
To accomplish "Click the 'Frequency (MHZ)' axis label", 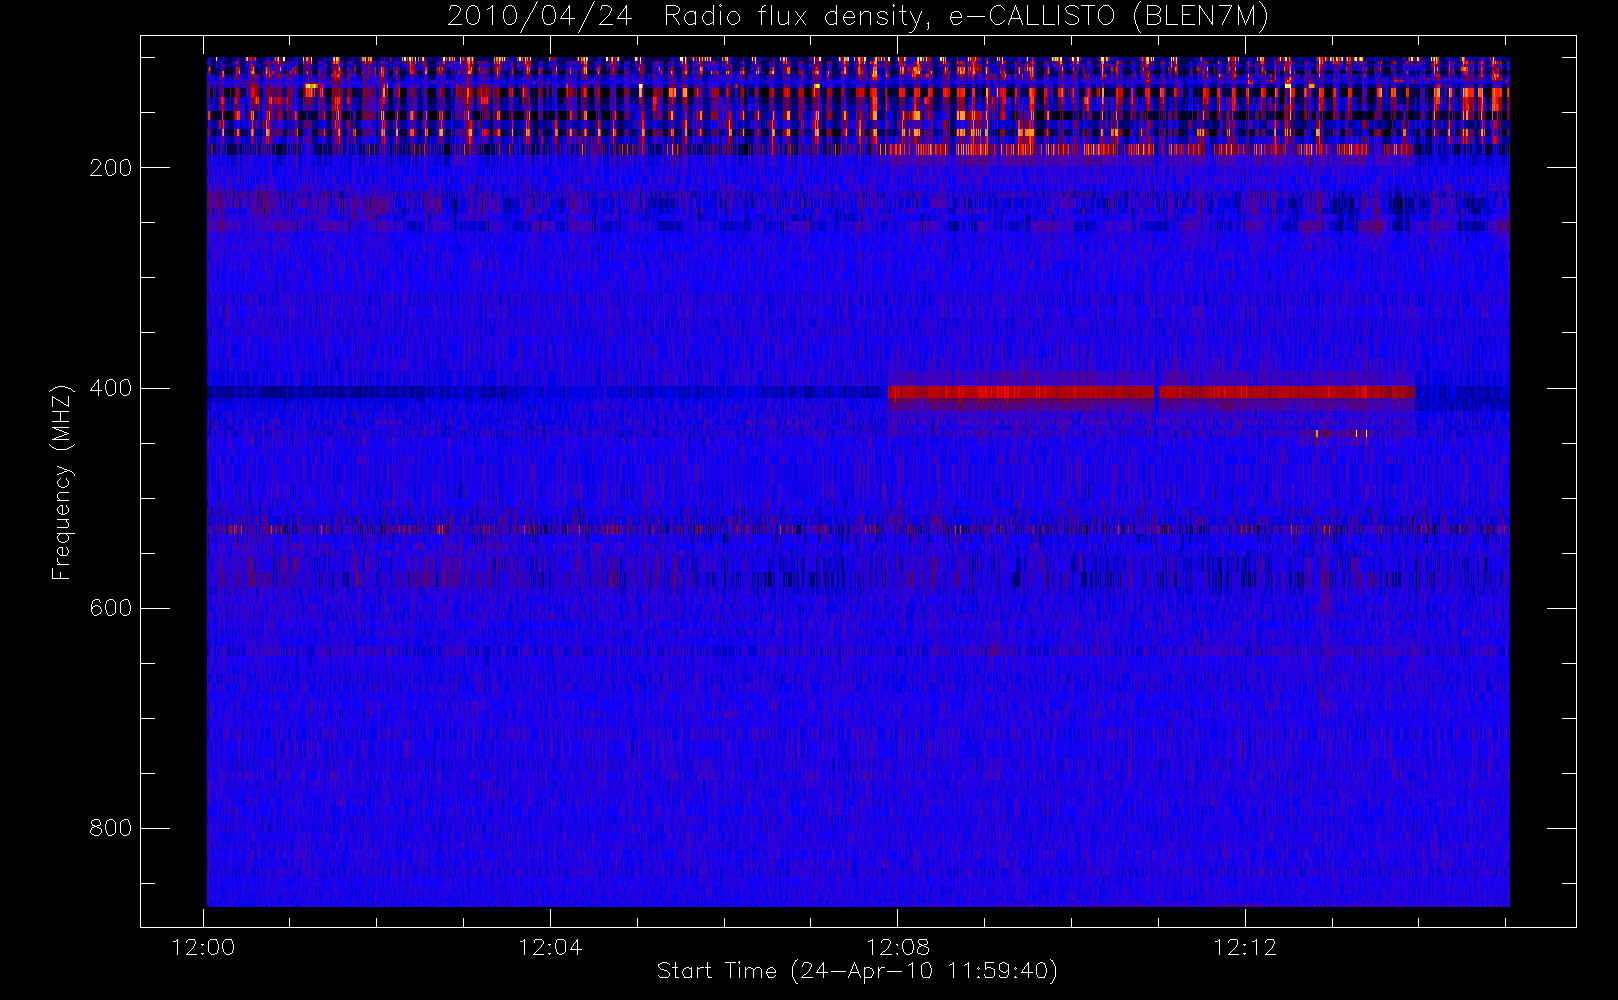I will pos(62,482).
